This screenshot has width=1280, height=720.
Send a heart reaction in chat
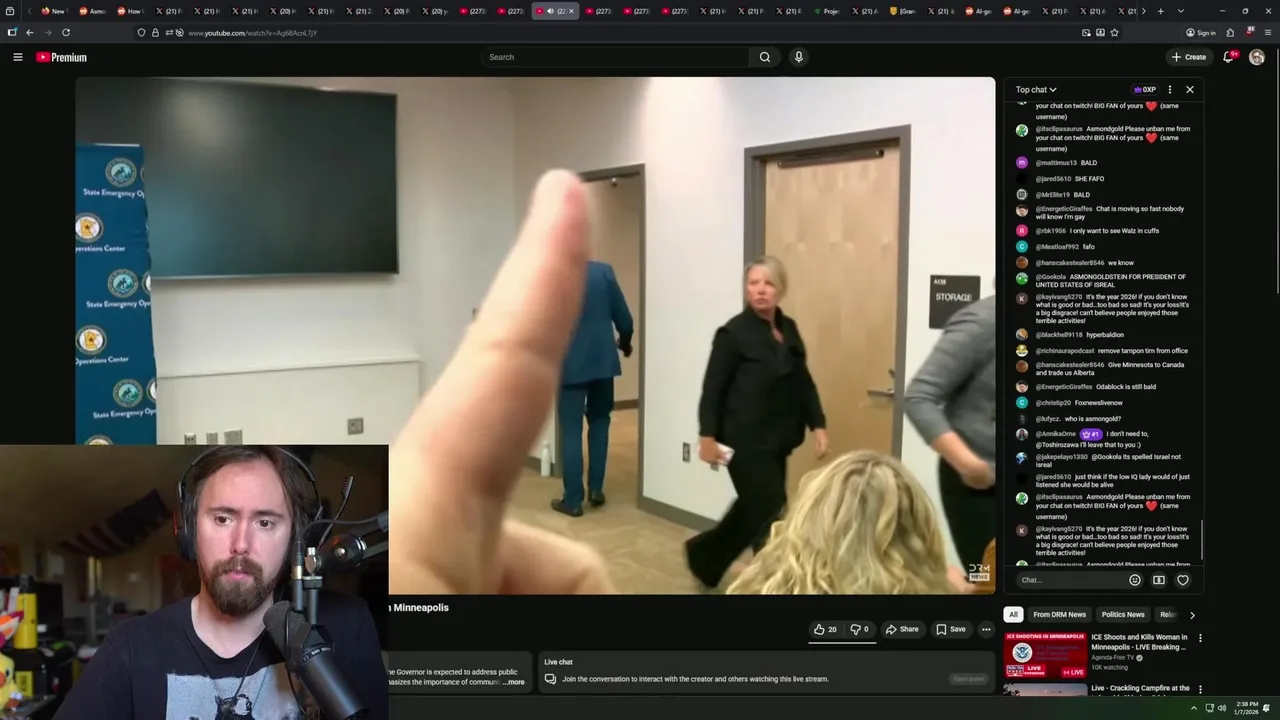(x=1183, y=580)
